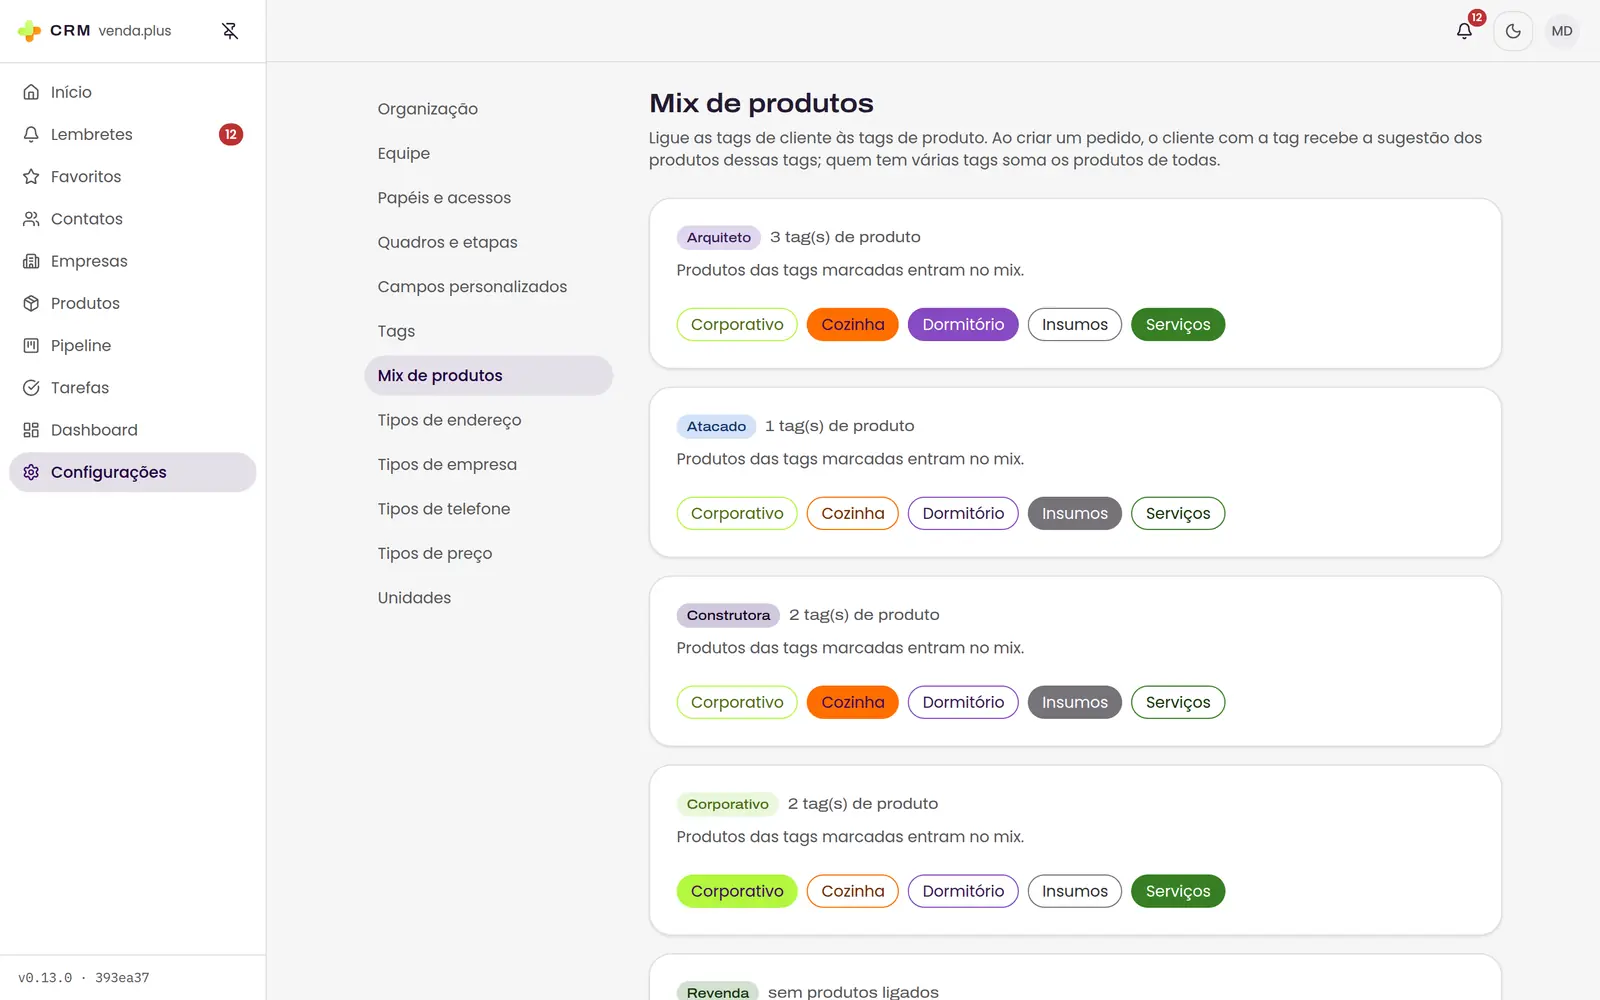The width and height of the screenshot is (1600, 1000).
Task: Enable Insumos tag in Arquiteto card
Action: (x=1075, y=325)
